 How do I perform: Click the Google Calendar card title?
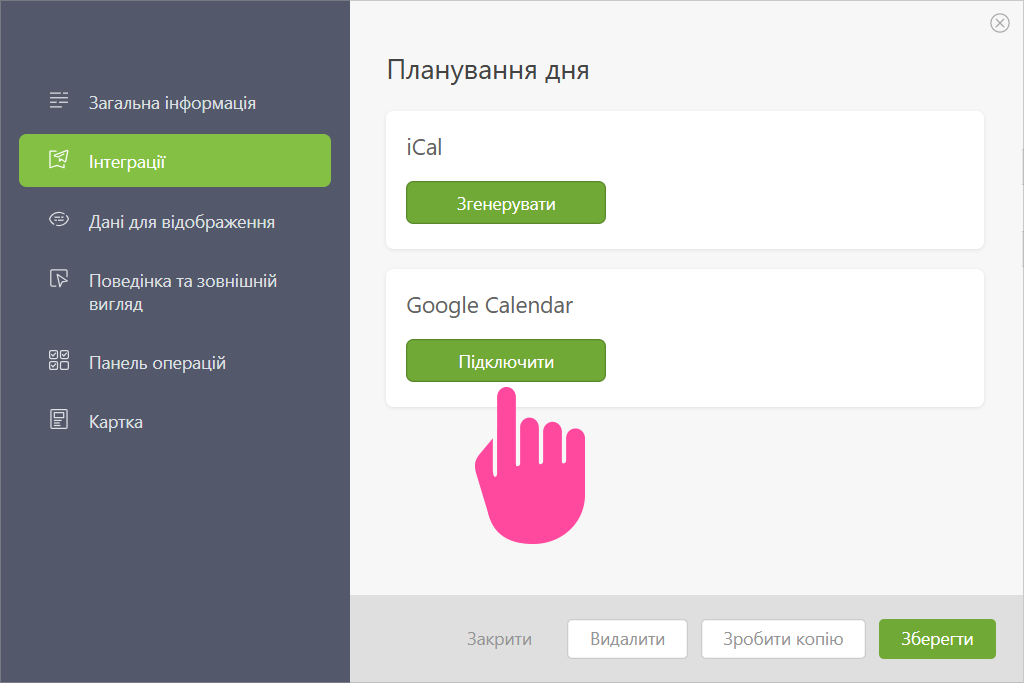(490, 306)
